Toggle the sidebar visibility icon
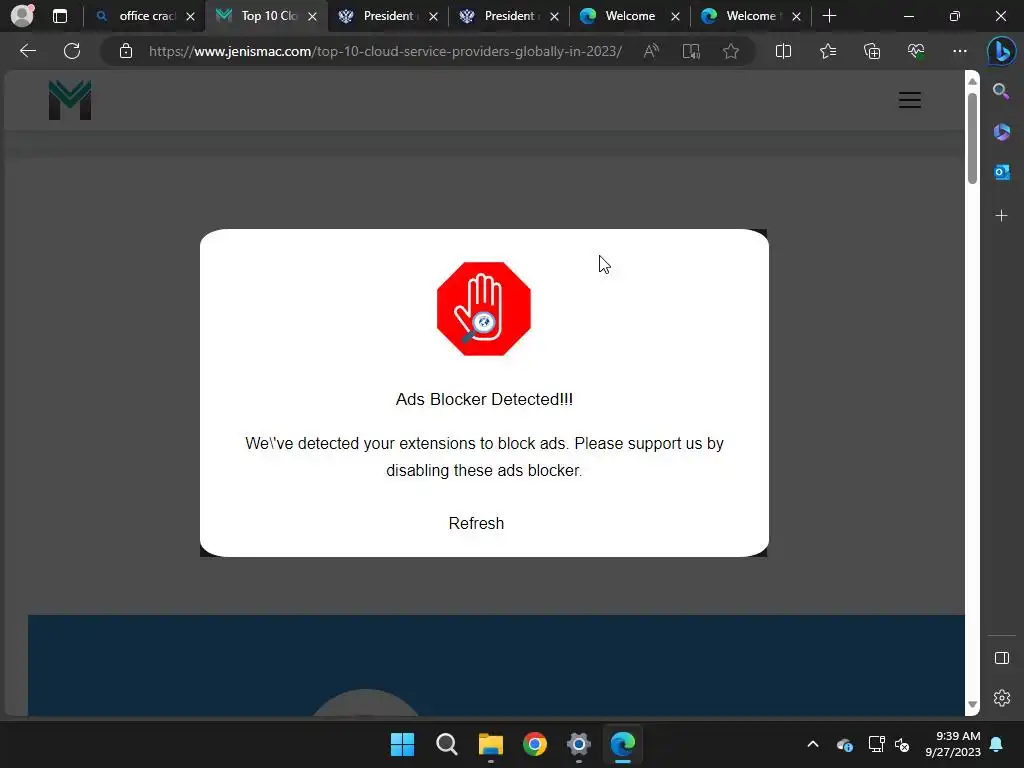The width and height of the screenshot is (1024, 768). [x=1001, y=658]
